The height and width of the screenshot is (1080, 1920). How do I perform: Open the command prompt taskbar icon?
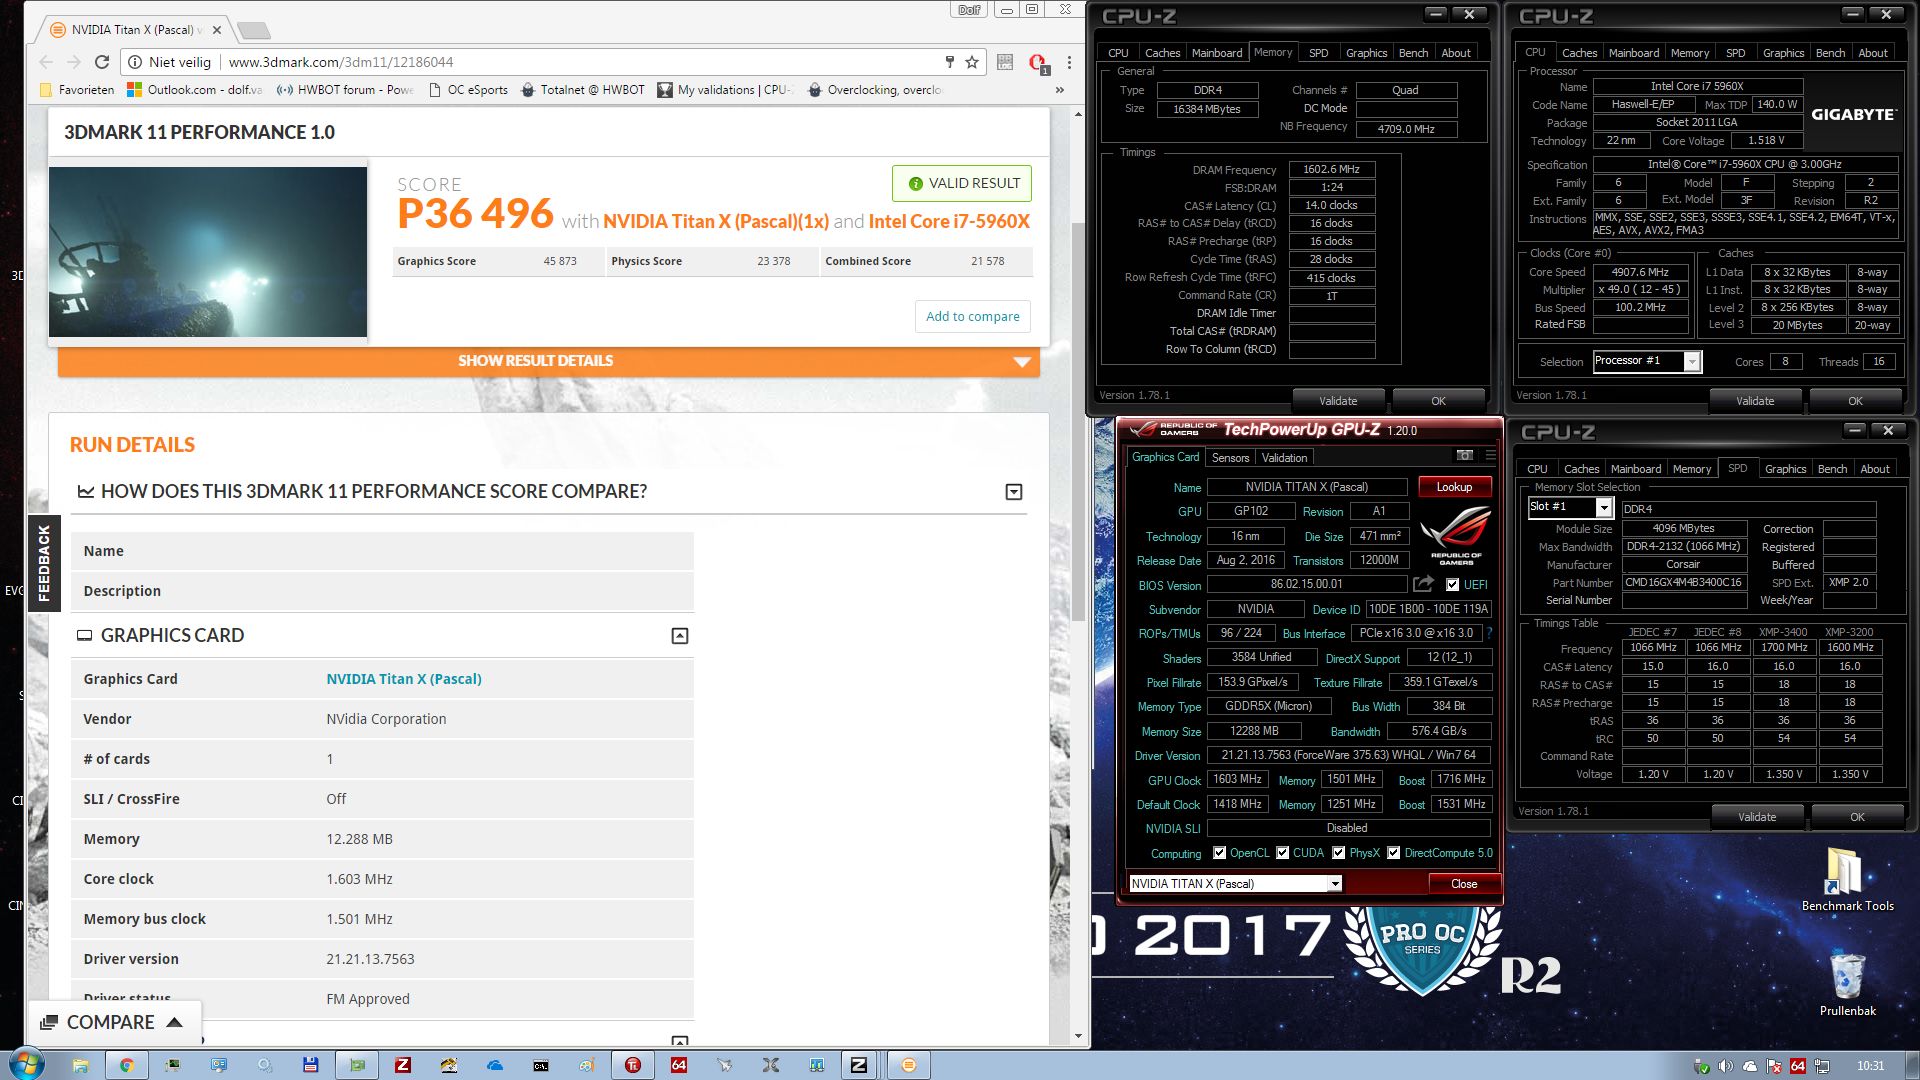541,1065
